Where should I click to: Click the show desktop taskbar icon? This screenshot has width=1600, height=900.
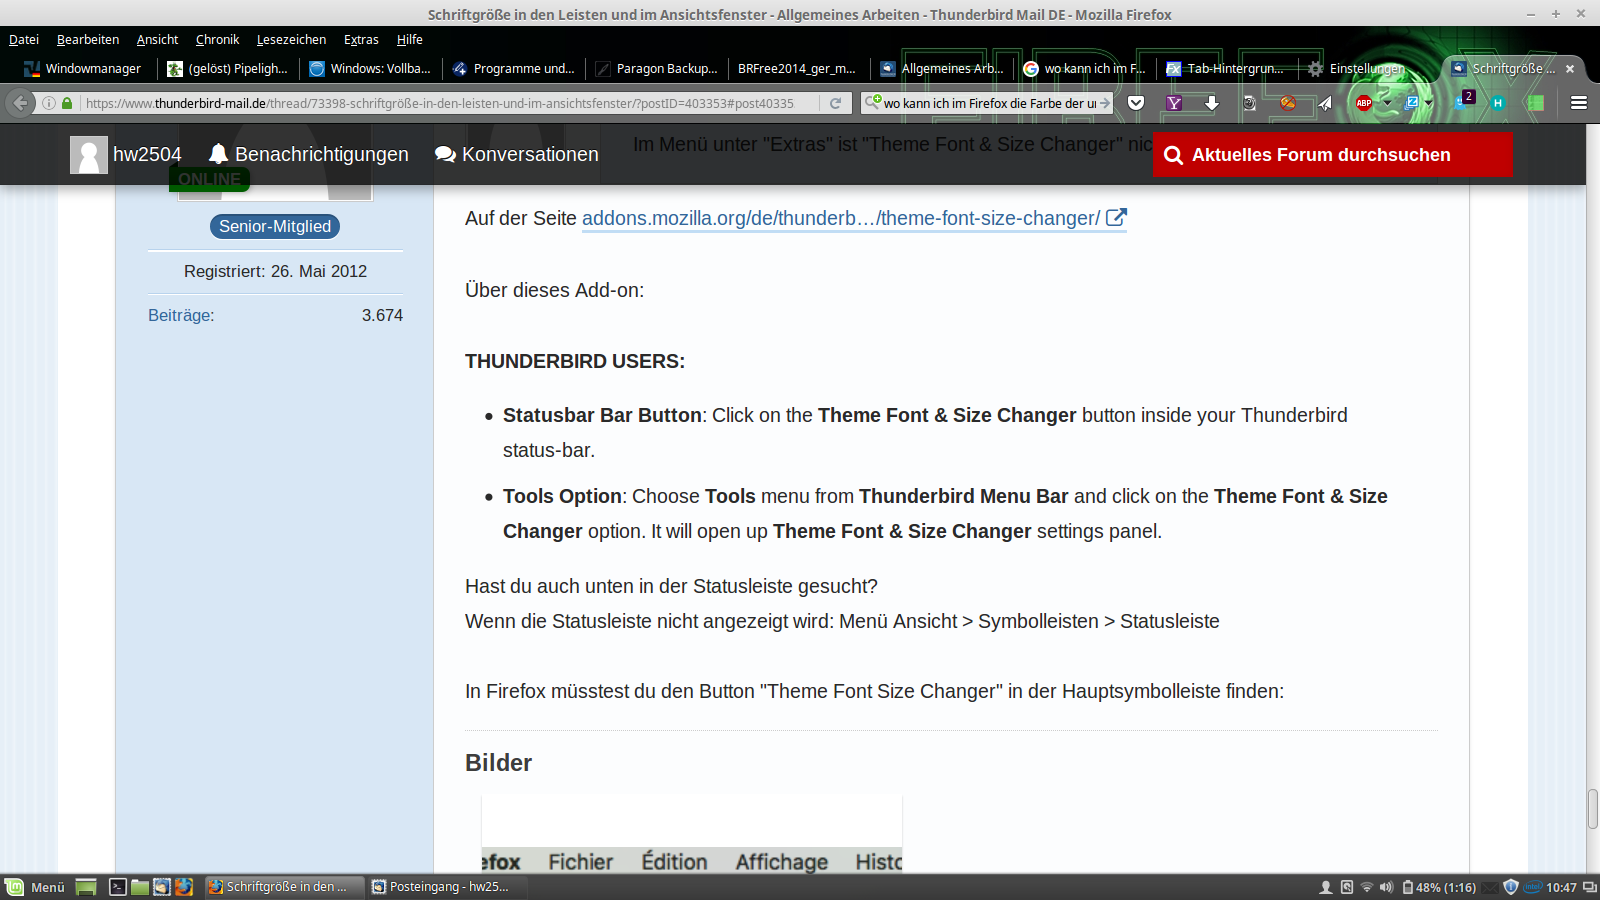(86, 887)
